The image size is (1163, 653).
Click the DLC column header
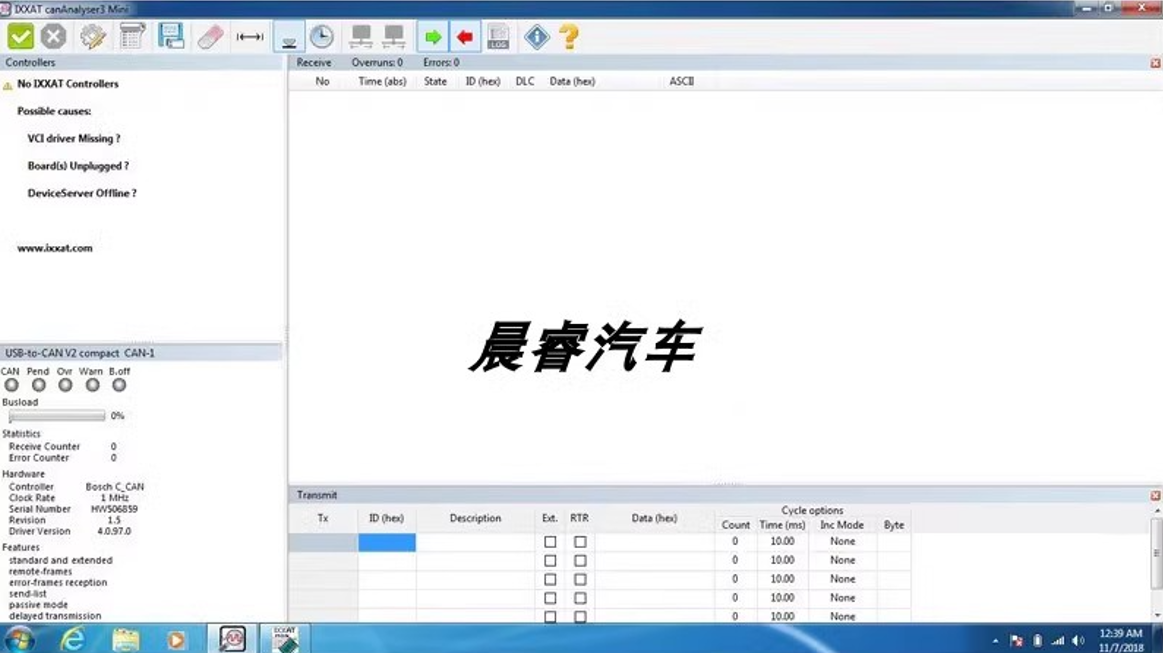click(x=524, y=82)
